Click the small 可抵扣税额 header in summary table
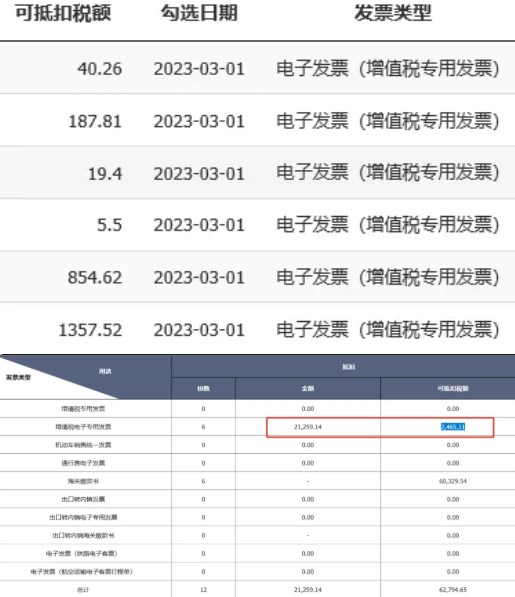This screenshot has height=597, width=515. (453, 389)
